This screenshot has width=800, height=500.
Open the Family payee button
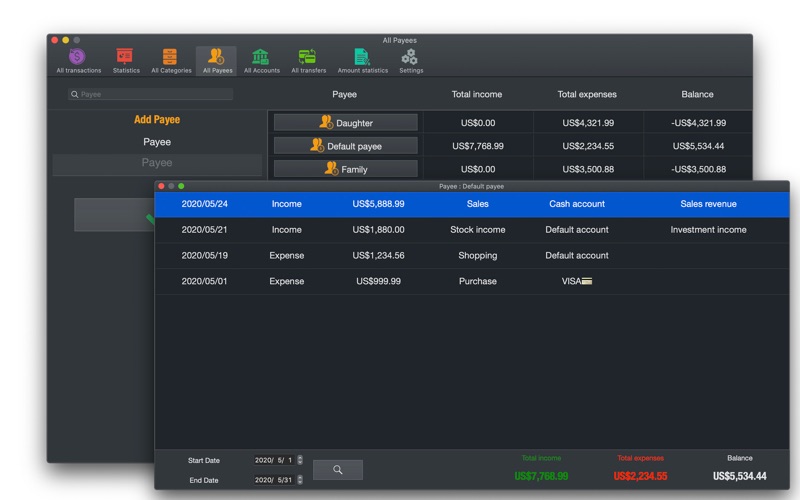pyautogui.click(x=345, y=169)
